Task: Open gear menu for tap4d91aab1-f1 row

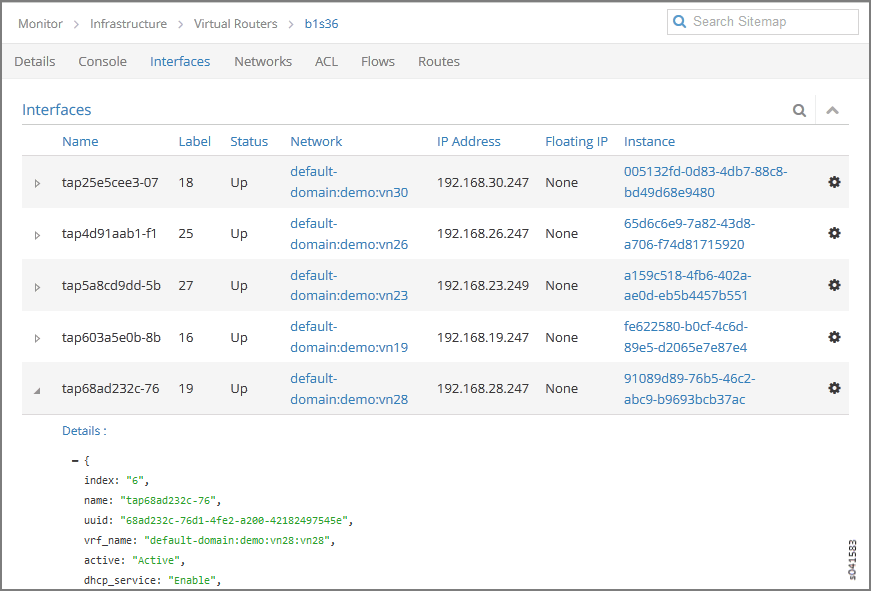Action: pyautogui.click(x=834, y=233)
